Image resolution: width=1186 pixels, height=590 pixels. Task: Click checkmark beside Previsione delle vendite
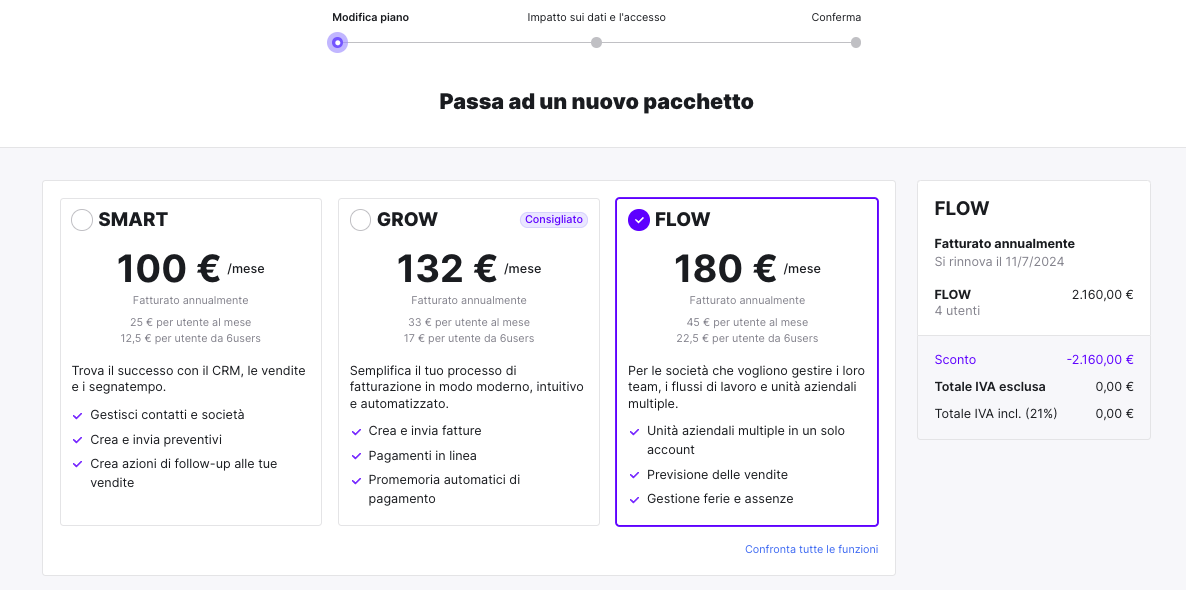click(635, 475)
